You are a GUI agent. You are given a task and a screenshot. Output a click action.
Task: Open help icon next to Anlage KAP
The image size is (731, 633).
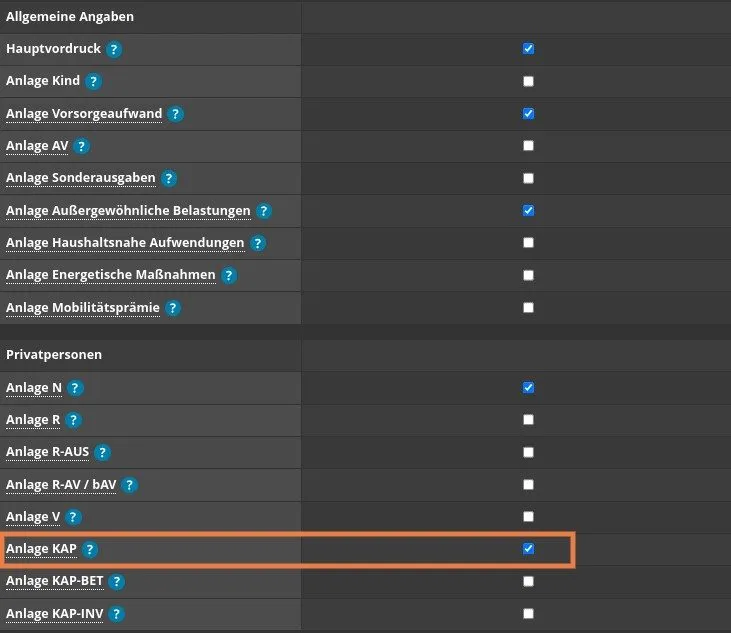coord(90,549)
